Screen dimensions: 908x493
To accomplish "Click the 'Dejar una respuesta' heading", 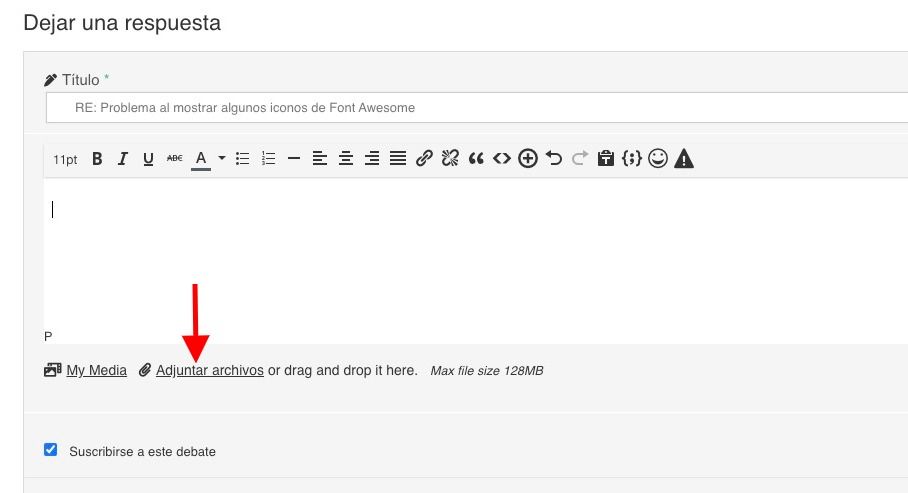I will click(x=122, y=23).
